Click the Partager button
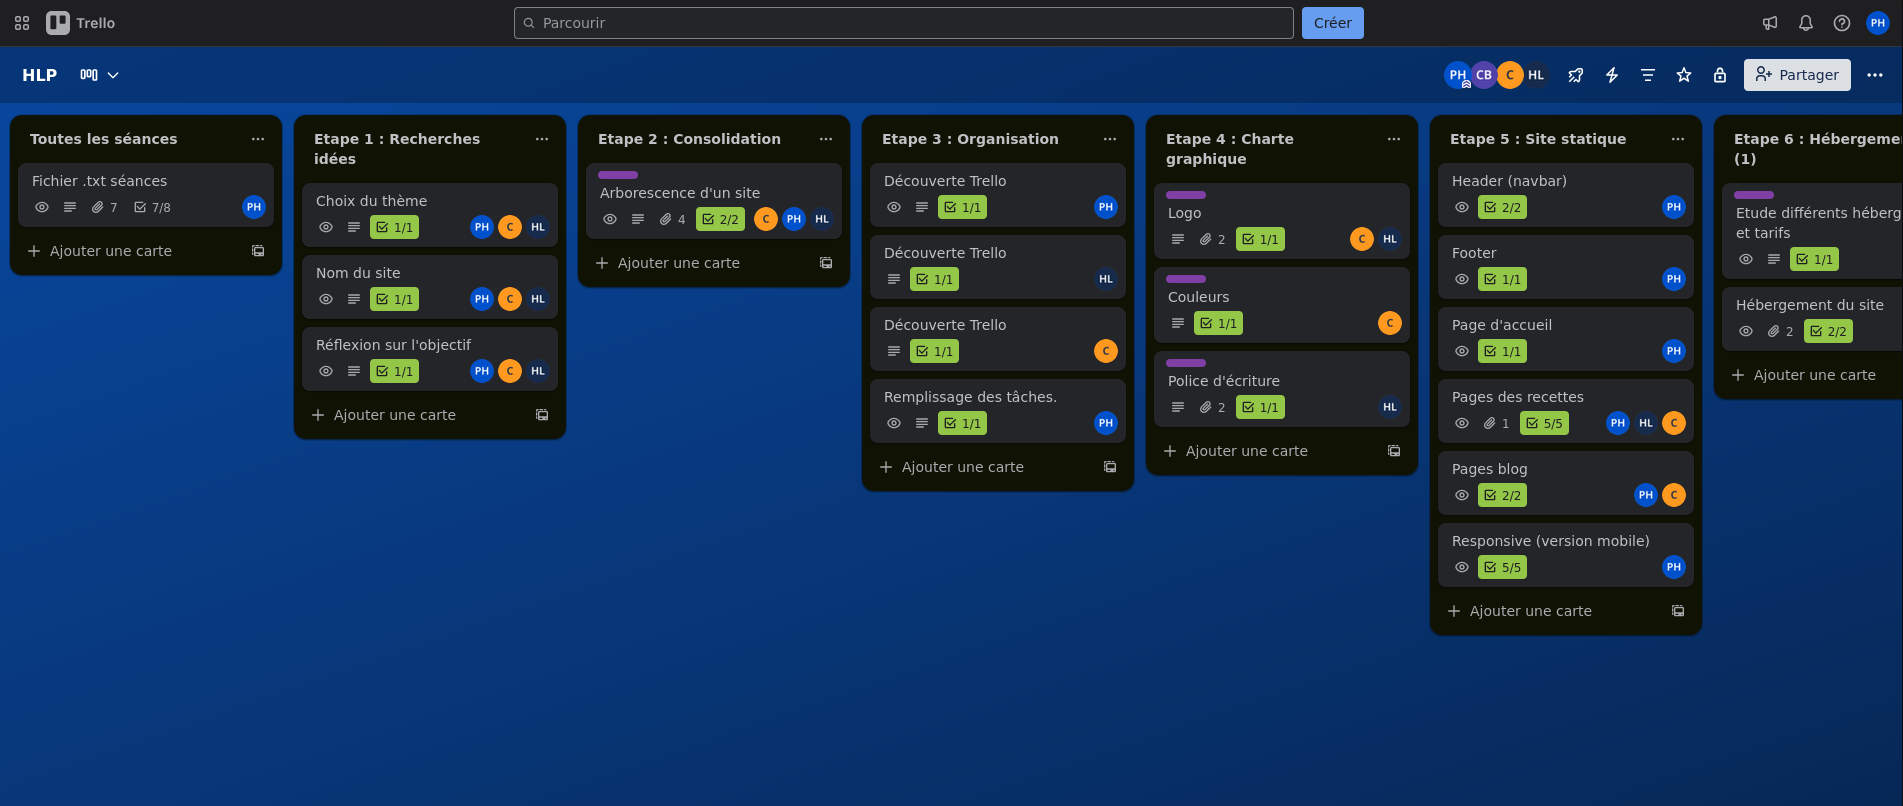 (1797, 75)
